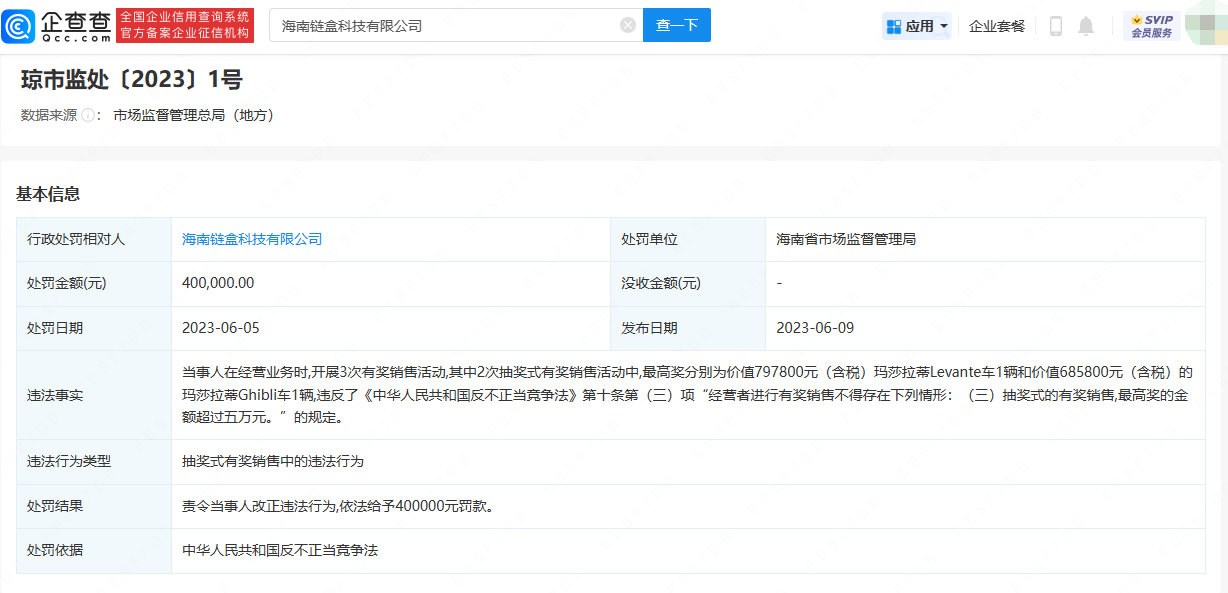The image size is (1228, 593).
Task: Click the 中华人民共和国反不正当竞争法 penalty basis text
Action: pos(280,550)
